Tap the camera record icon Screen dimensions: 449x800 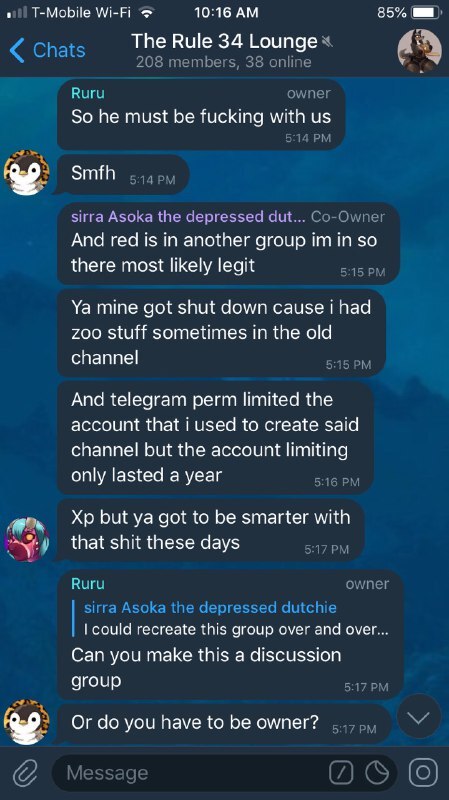point(422,773)
